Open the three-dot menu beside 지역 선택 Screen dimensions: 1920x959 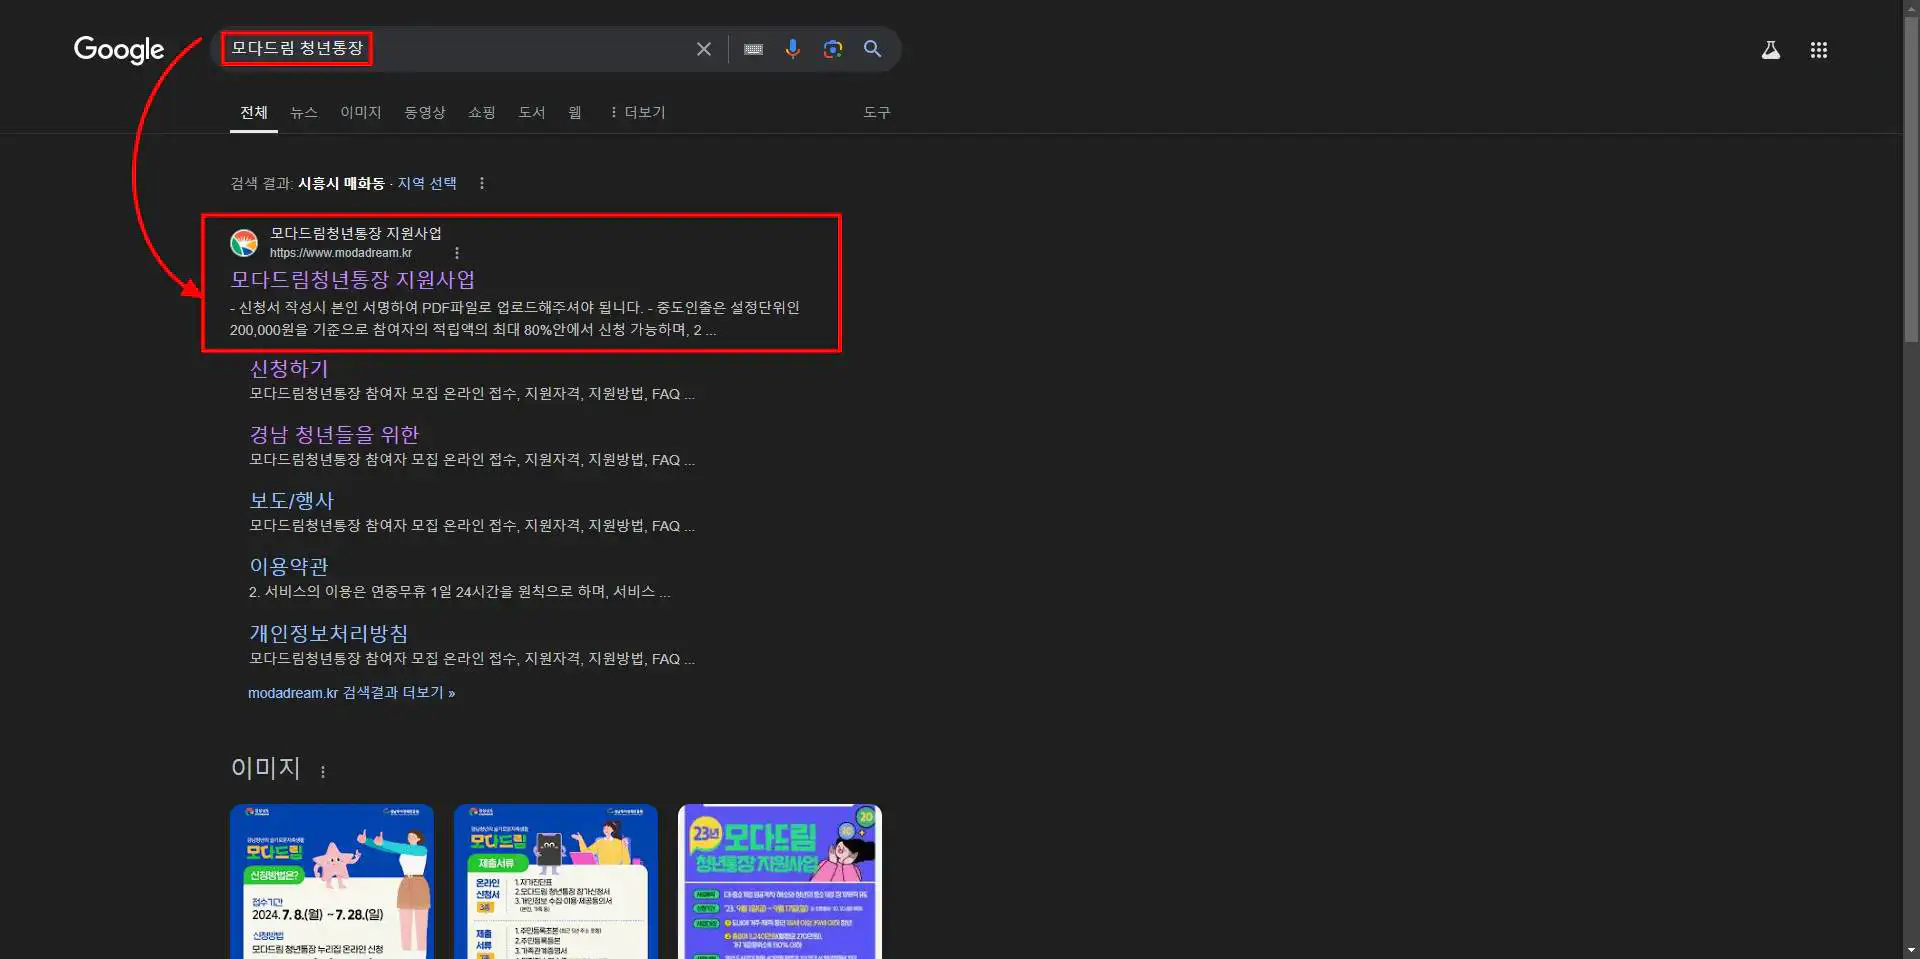tap(482, 183)
